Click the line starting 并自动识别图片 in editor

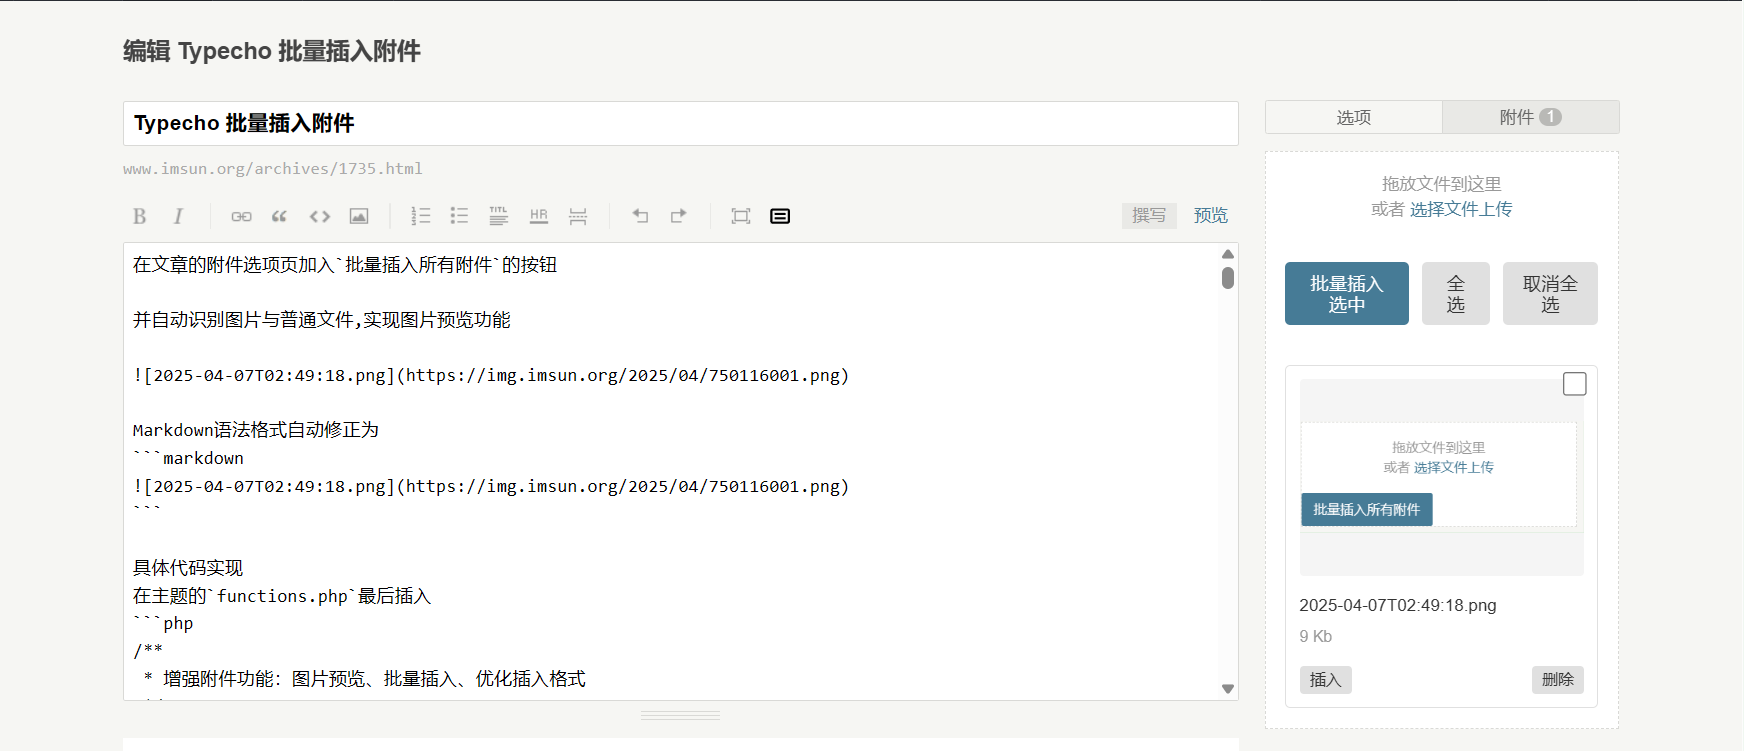321,320
